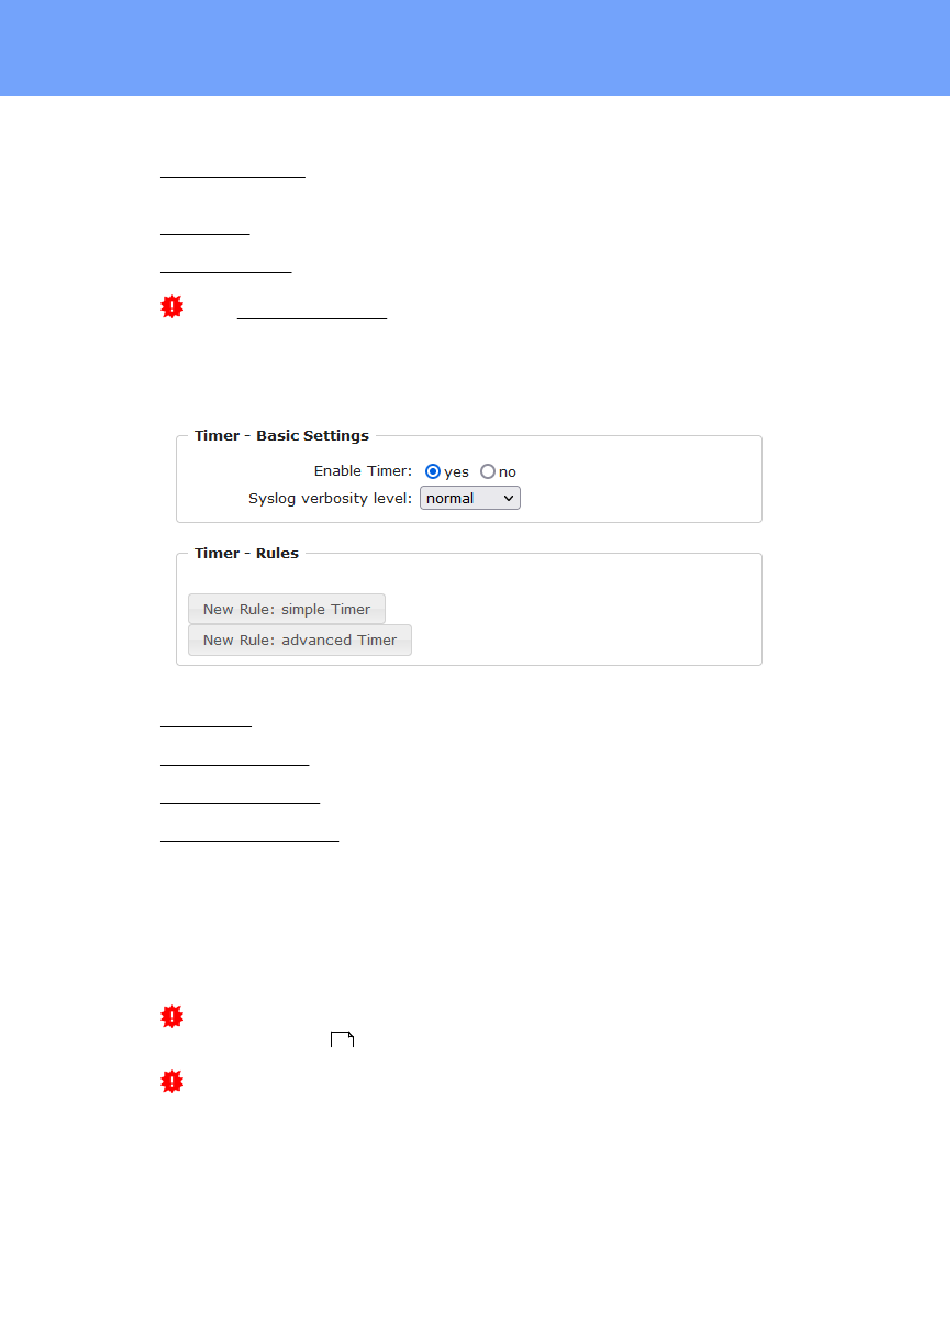Screen dimensions: 950x1344
Task: Click New Rule: advanced Timer button
Action: click(x=300, y=640)
